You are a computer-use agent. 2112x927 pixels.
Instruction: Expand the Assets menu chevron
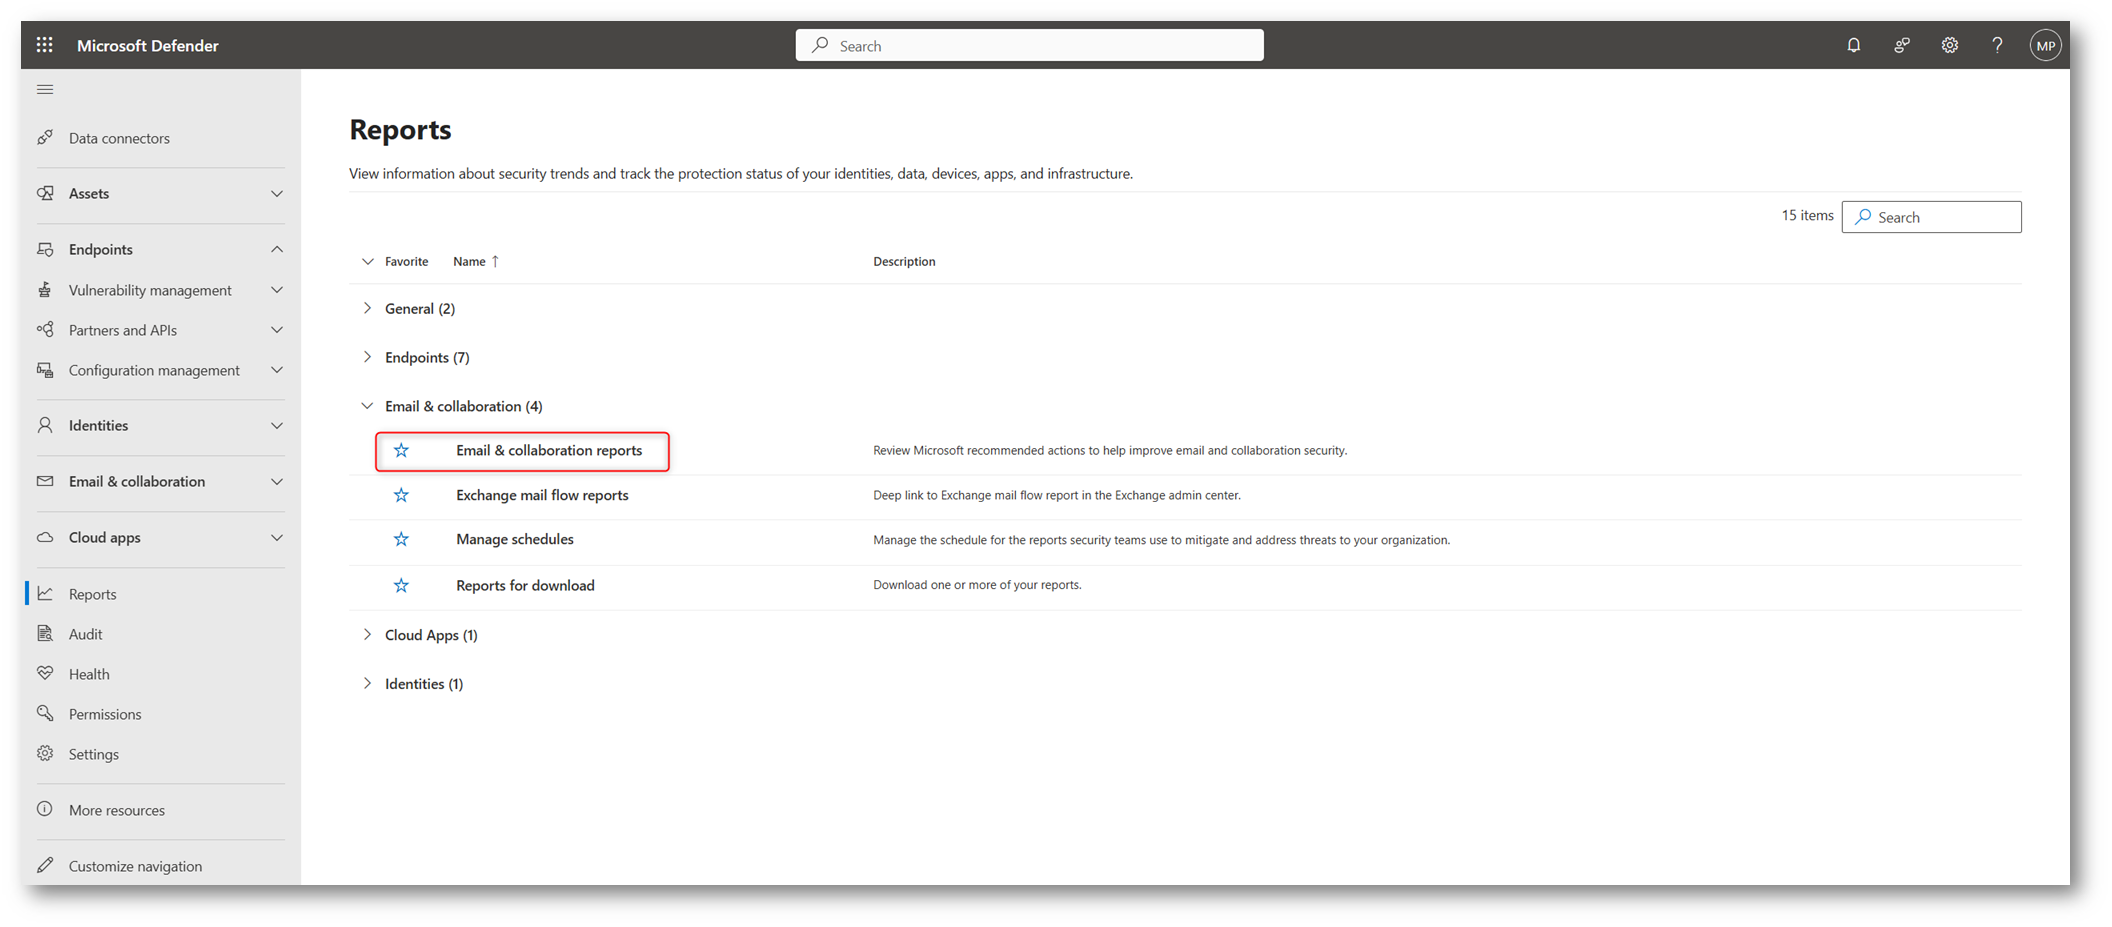277,193
